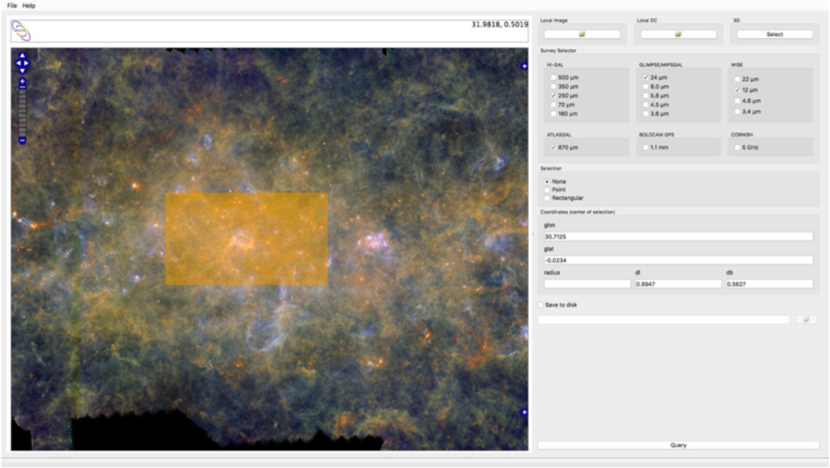
Task: Enable WISE 4.6 µm survey
Action: coord(737,101)
